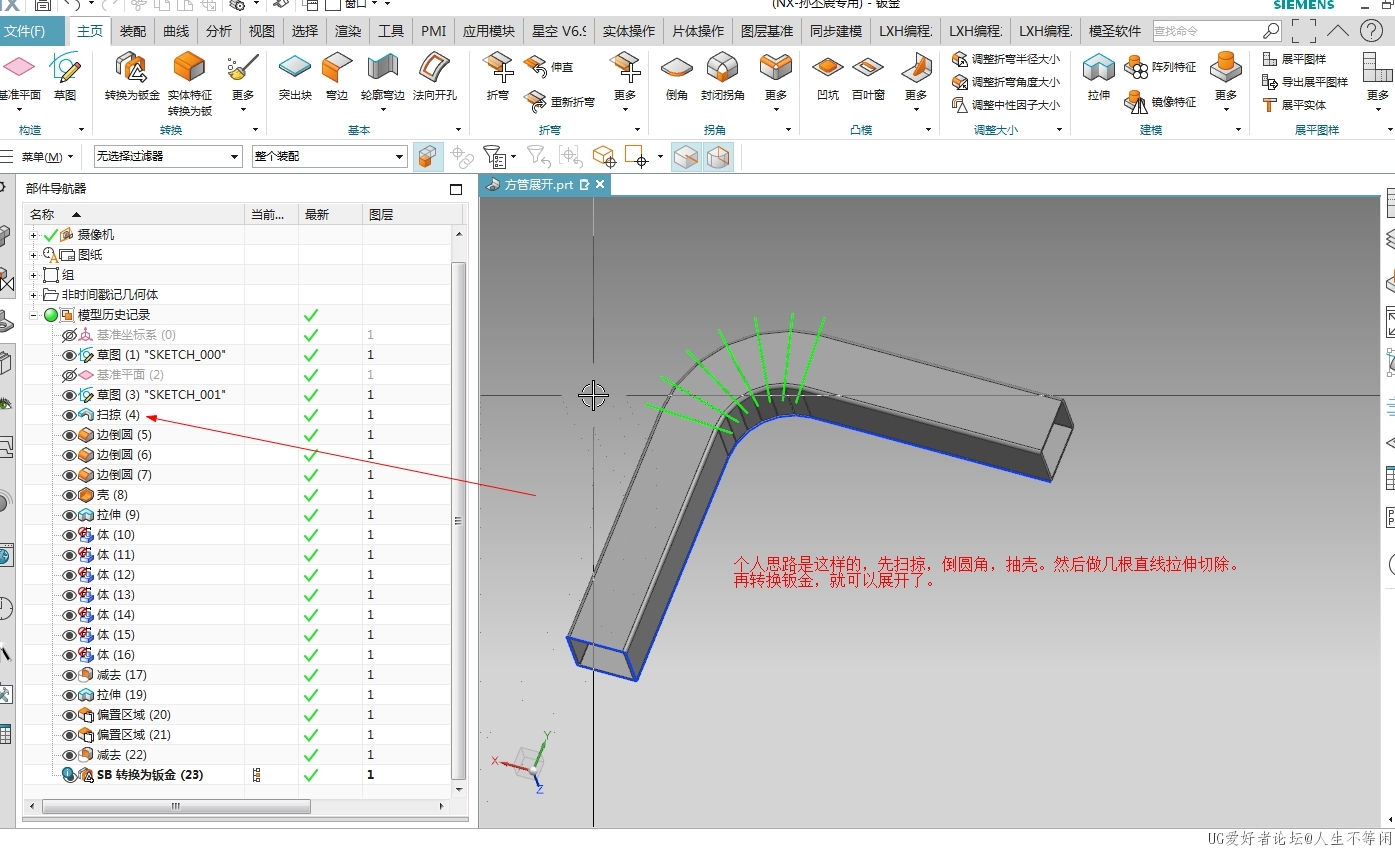Toggle visibility of 壳 (8) feature
1395x850 pixels.
pyautogui.click(x=69, y=495)
